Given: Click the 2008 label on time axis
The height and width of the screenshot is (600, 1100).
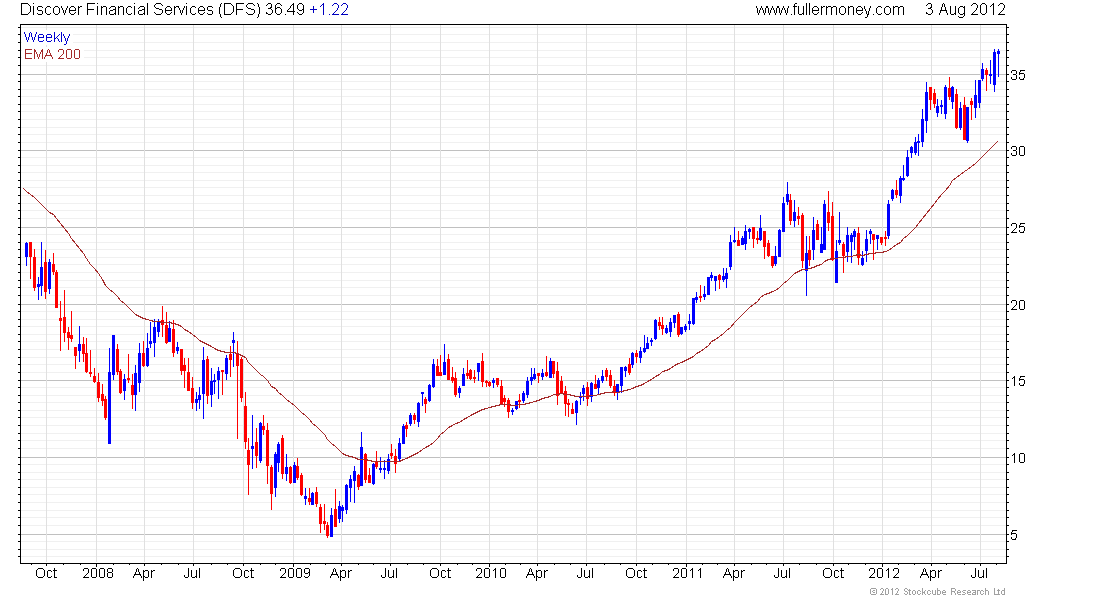Looking at the screenshot, I should tap(97, 574).
